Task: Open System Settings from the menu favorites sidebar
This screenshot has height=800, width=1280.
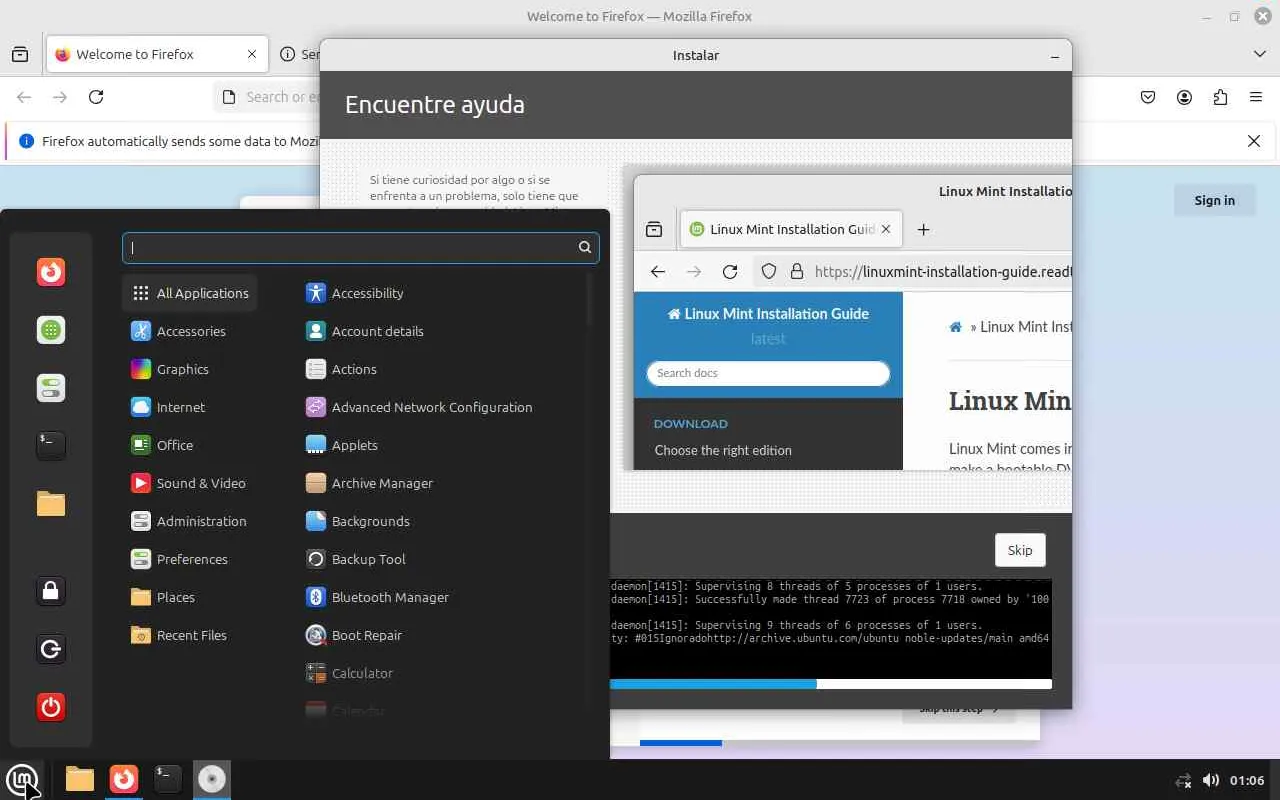Action: pyautogui.click(x=51, y=388)
